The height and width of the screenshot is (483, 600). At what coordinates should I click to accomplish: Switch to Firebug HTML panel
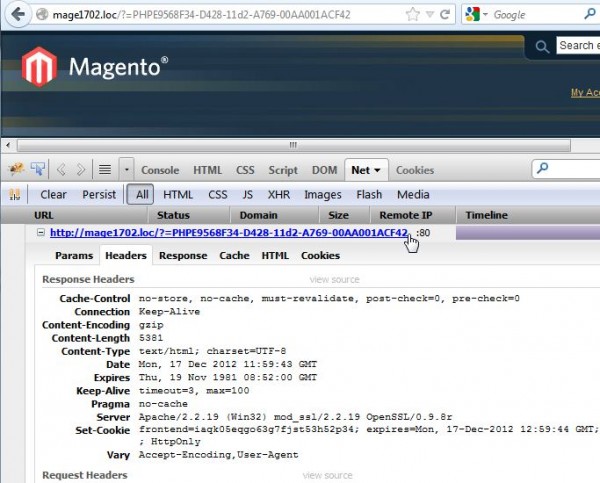click(207, 170)
